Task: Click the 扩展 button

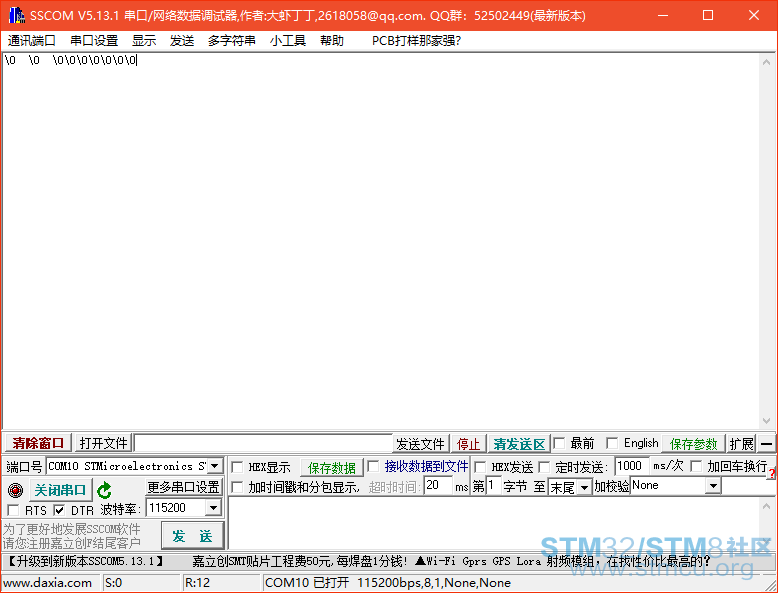Action: click(741, 444)
